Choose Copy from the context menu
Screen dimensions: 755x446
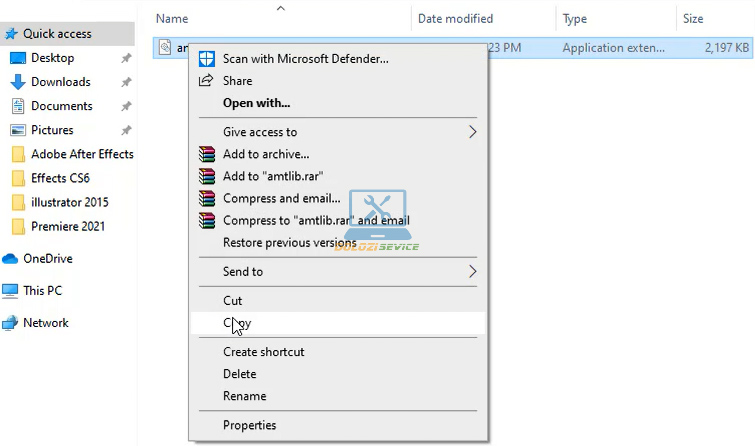click(237, 323)
